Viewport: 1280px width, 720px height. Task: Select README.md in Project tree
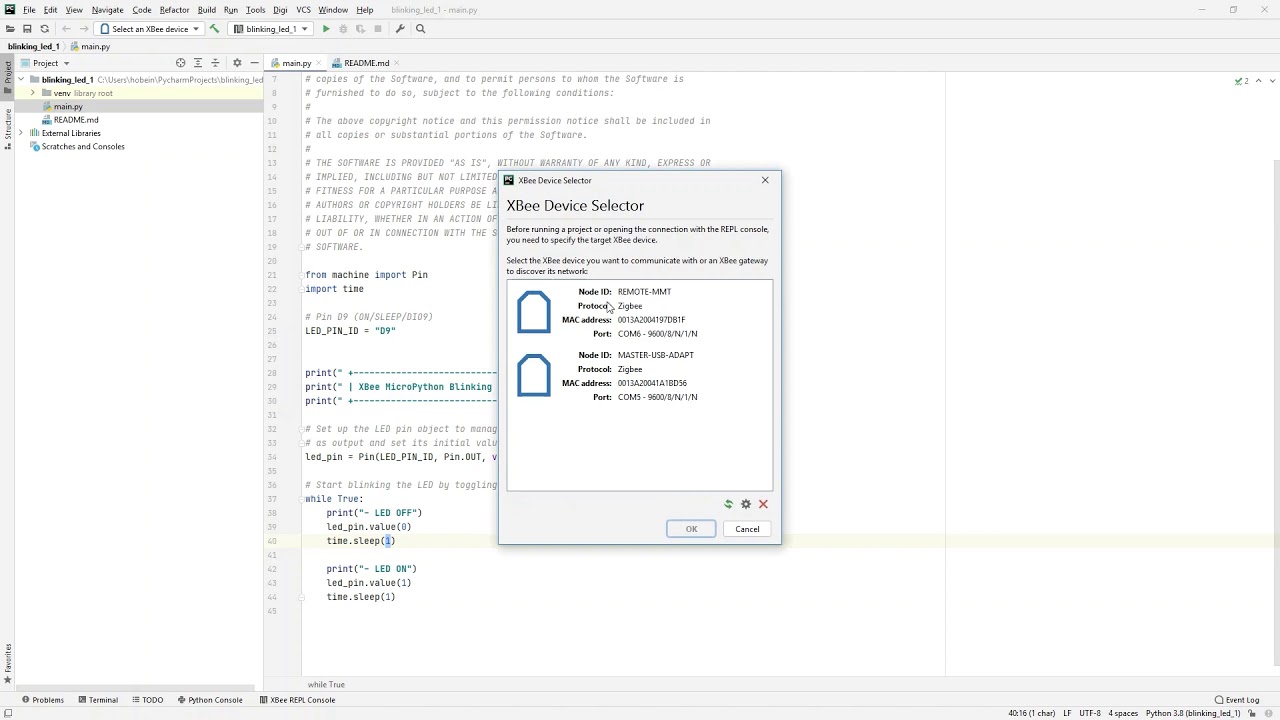tap(76, 120)
